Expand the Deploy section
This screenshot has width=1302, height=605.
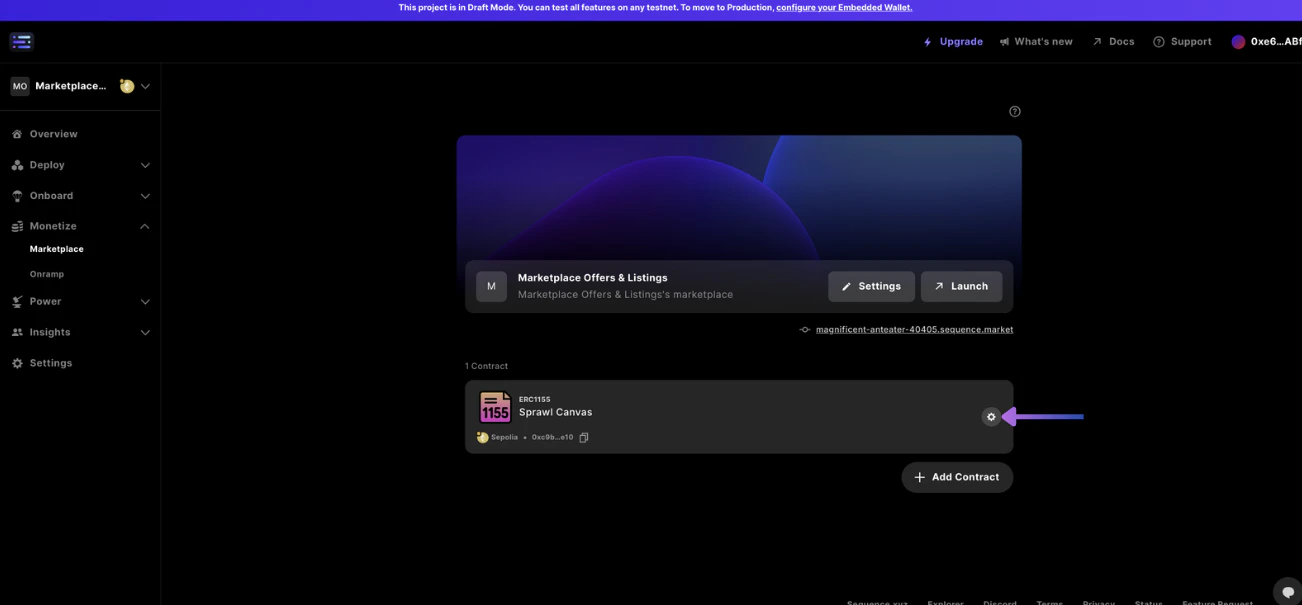coord(80,165)
